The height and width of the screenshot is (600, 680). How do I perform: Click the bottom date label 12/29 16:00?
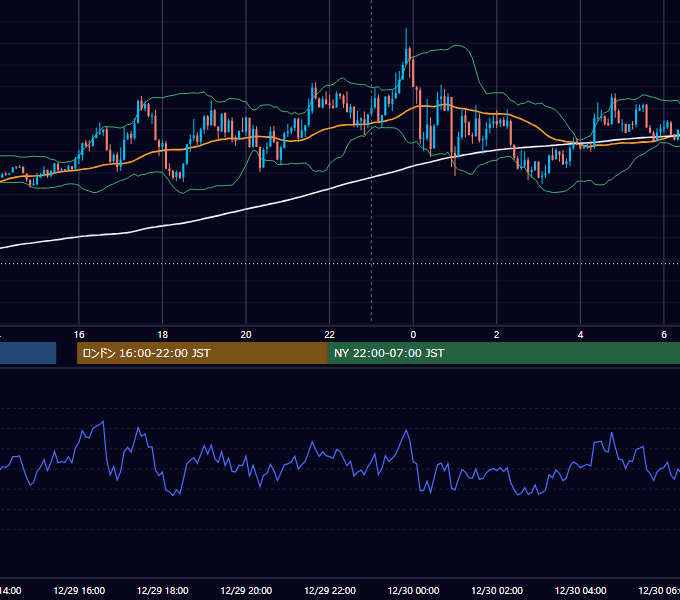coord(79,590)
